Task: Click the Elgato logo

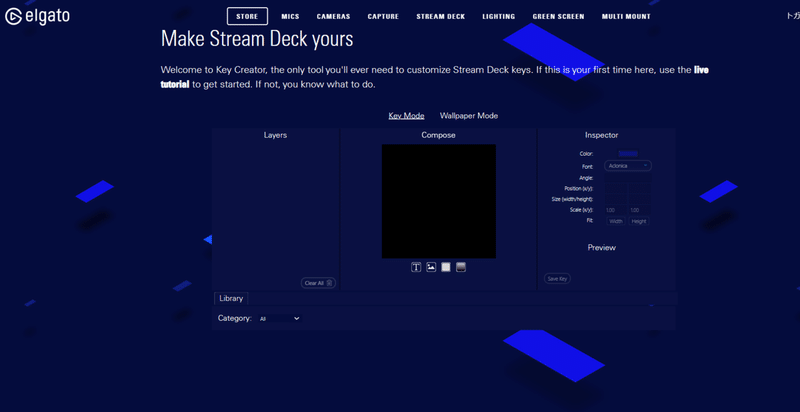Action: 37,17
